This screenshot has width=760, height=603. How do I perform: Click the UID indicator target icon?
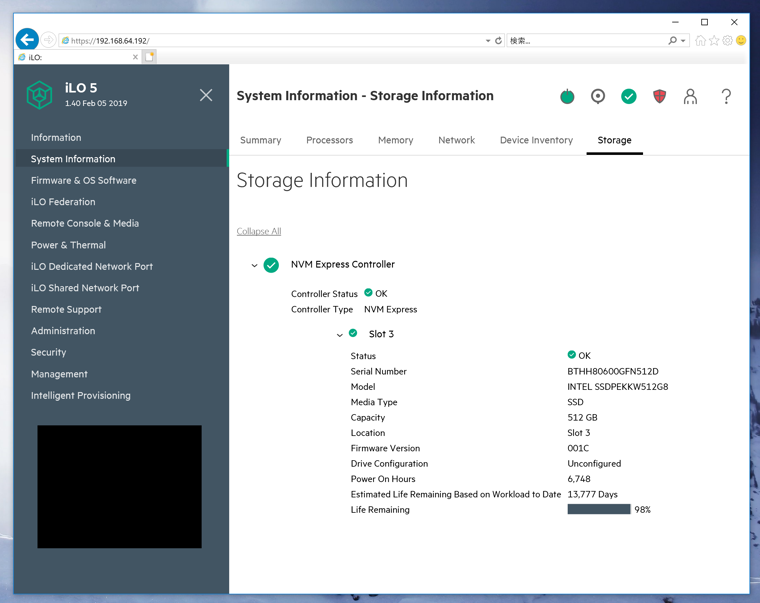pos(598,96)
